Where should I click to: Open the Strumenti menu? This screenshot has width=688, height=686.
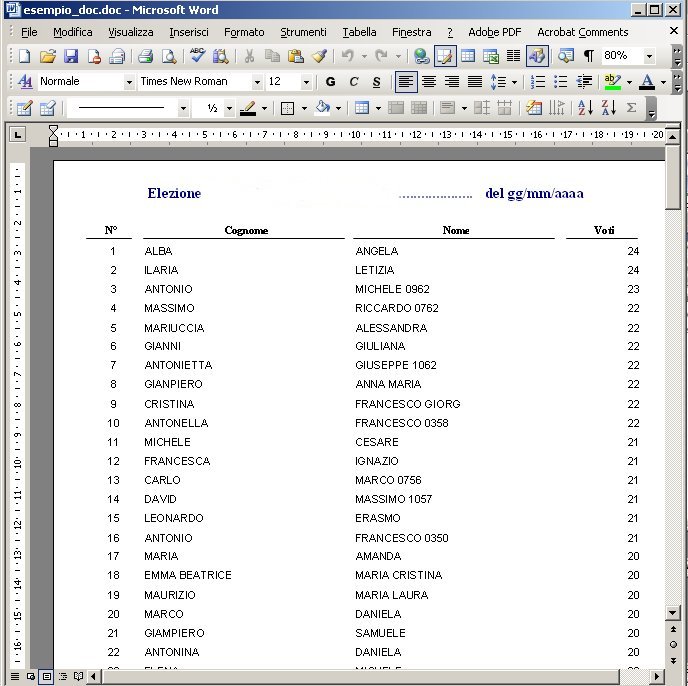pos(303,32)
